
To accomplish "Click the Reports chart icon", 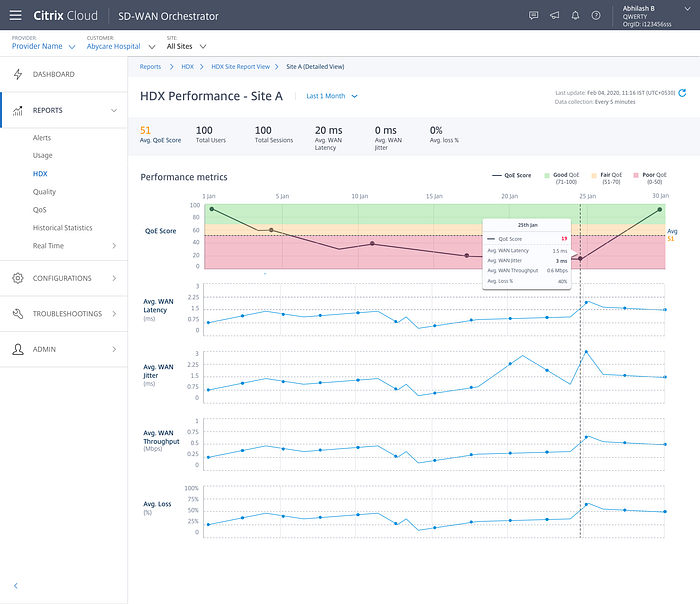I will click(18, 111).
